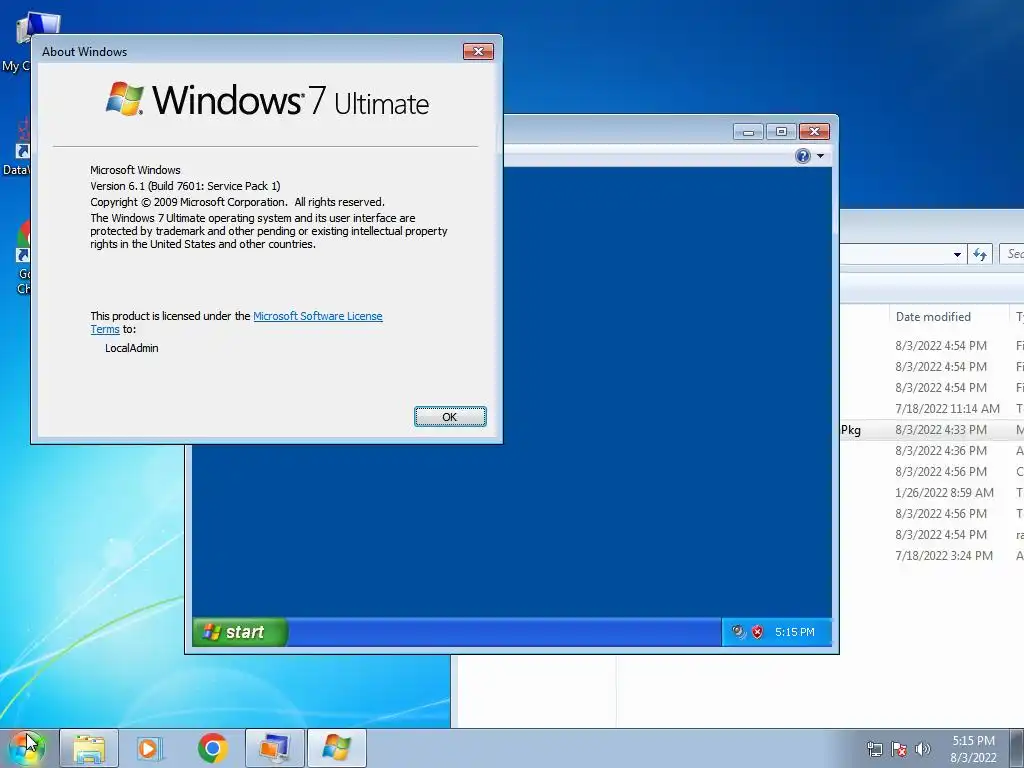Image resolution: width=1024 pixels, height=768 pixels.
Task: Launch Windows Media Player from taskbar
Action: [150, 748]
